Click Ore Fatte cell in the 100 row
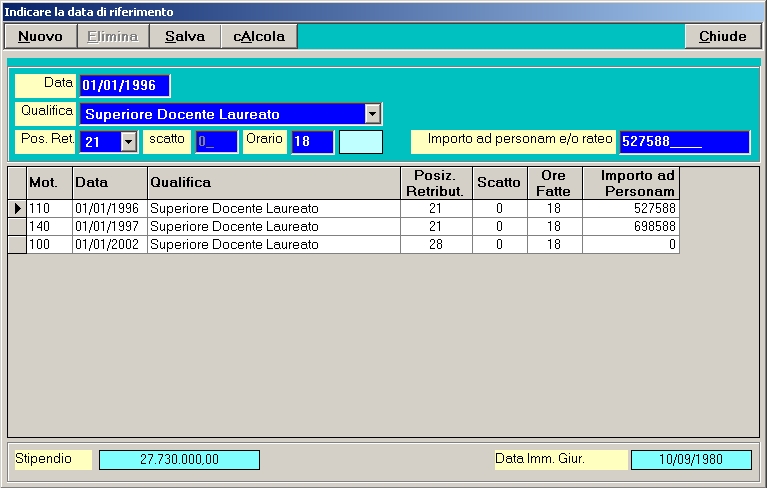The height and width of the screenshot is (488, 767). tap(555, 244)
